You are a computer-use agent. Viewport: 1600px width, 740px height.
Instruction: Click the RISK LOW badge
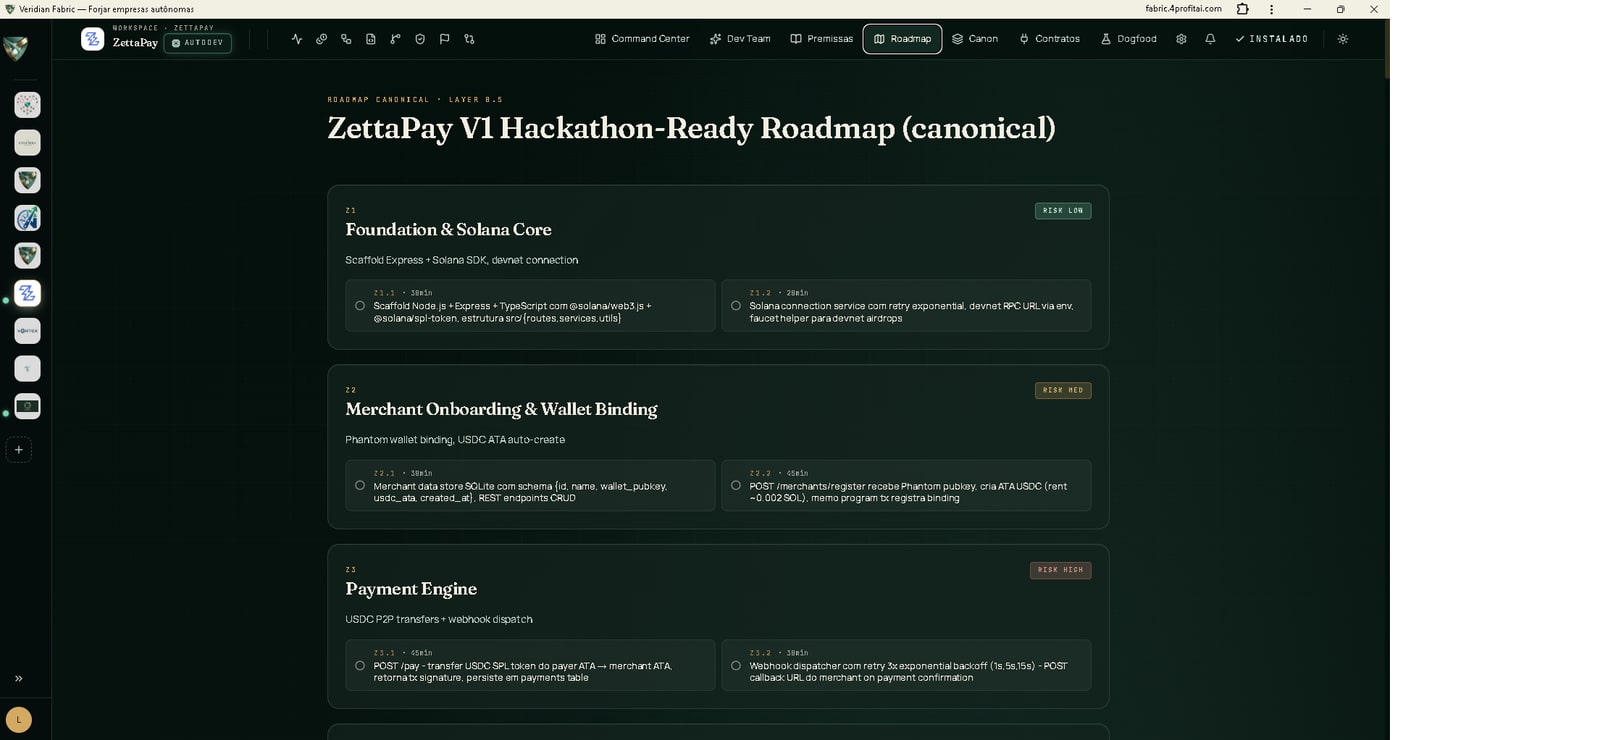point(1063,211)
